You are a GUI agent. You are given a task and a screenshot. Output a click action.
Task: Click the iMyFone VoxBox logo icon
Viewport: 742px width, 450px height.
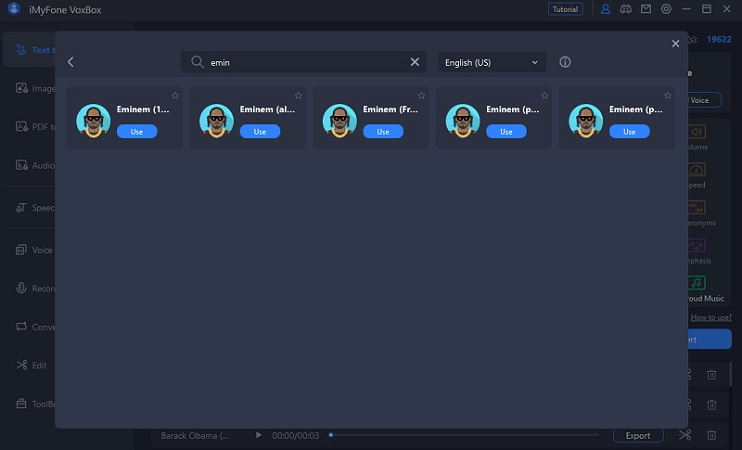tap(14, 9)
